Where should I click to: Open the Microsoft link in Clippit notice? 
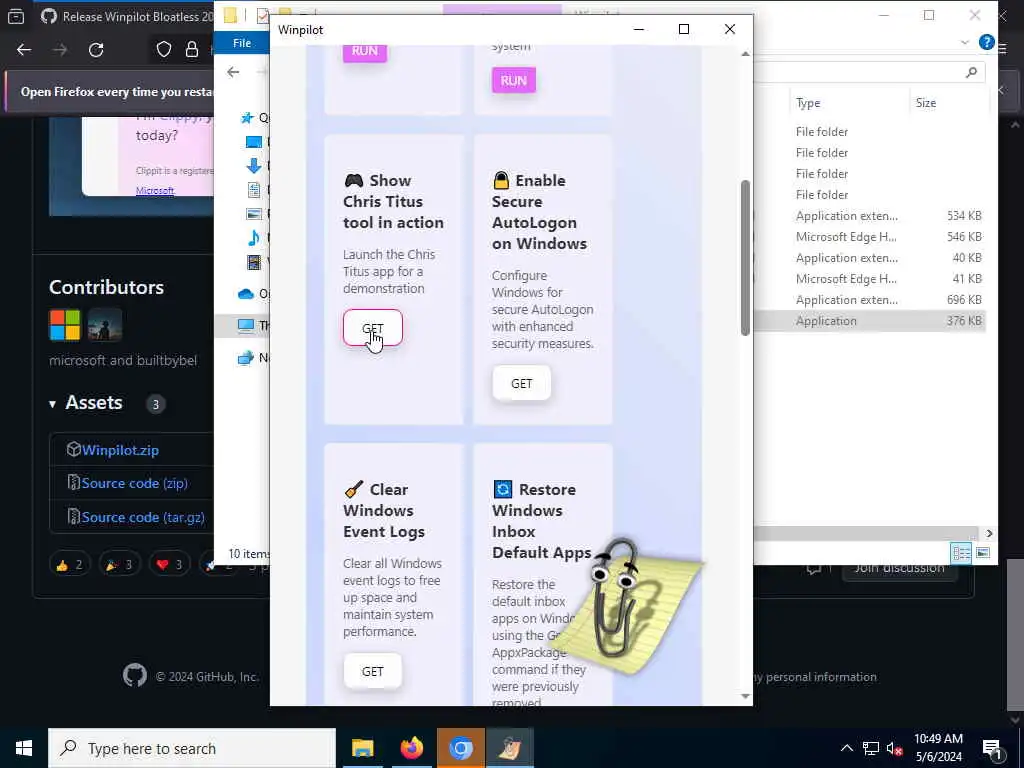tap(155, 191)
